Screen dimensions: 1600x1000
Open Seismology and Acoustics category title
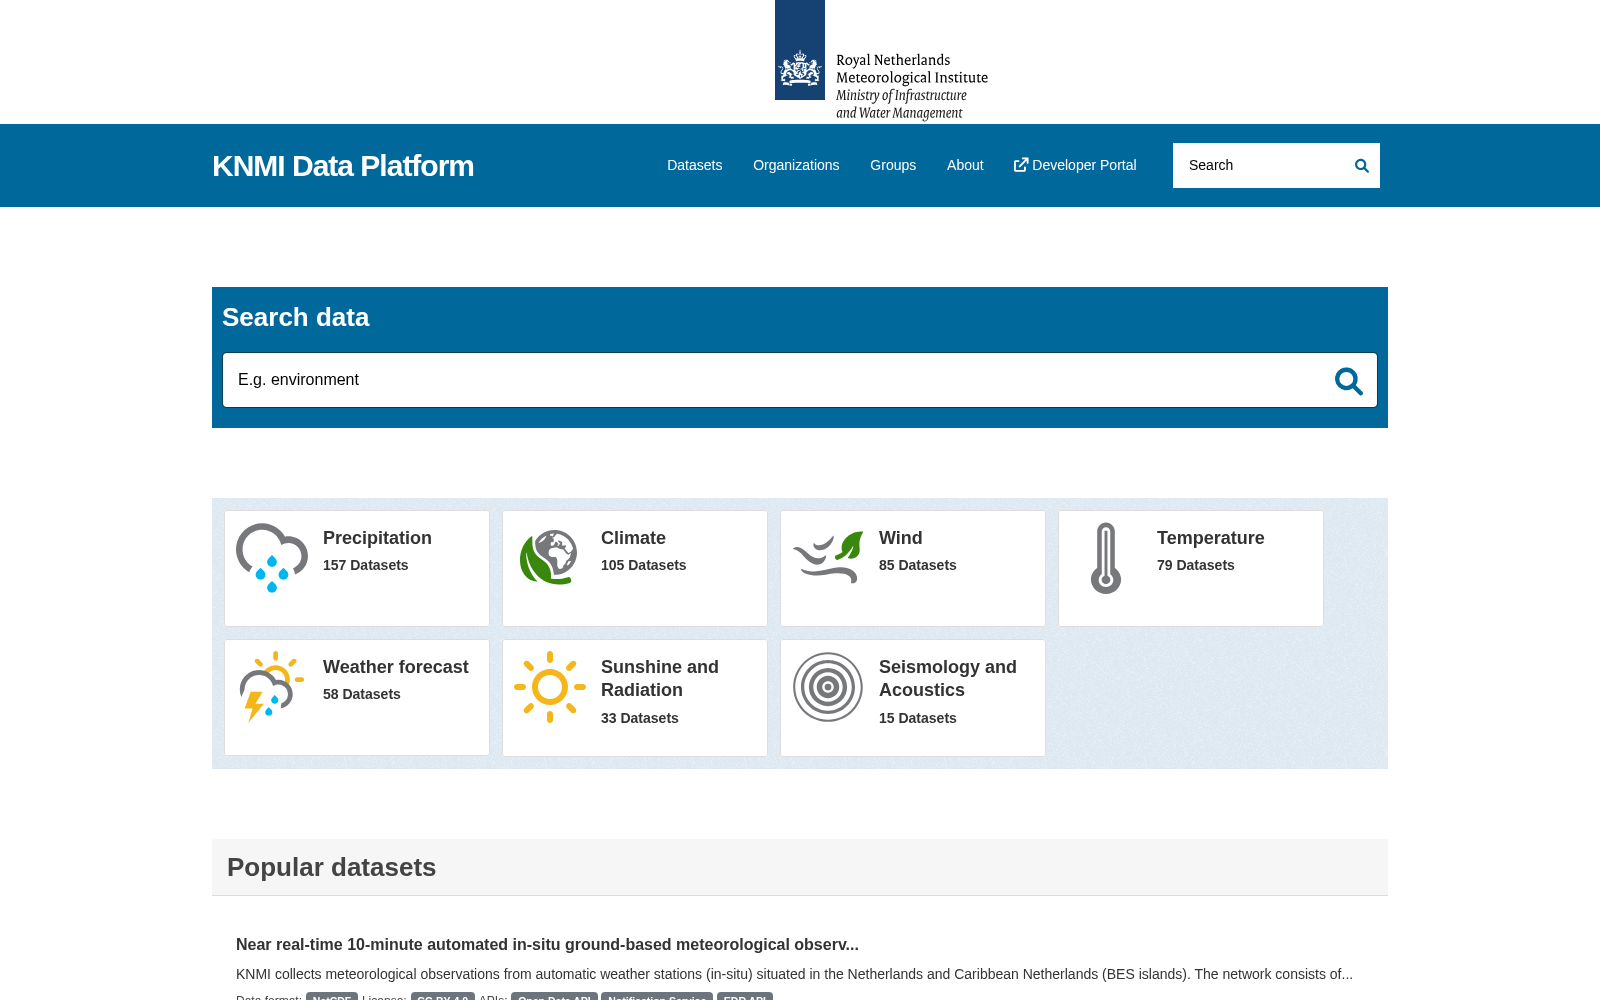coord(948,678)
